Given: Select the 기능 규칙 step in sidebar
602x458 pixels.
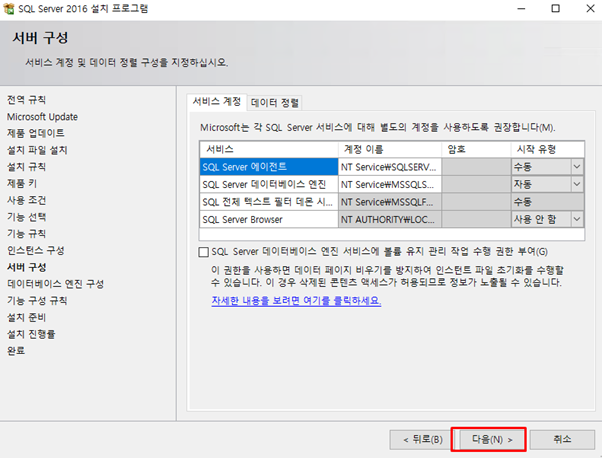Looking at the screenshot, I should (26, 234).
